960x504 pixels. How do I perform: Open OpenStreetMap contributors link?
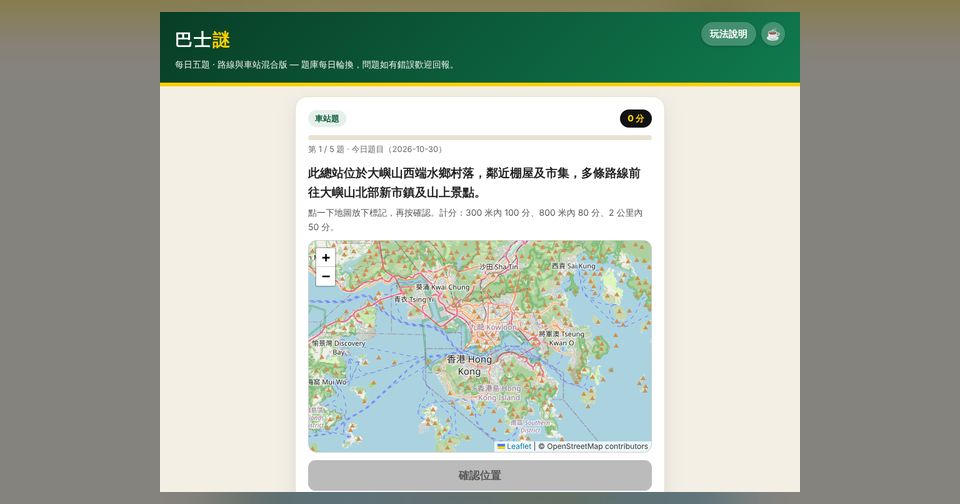(593, 446)
